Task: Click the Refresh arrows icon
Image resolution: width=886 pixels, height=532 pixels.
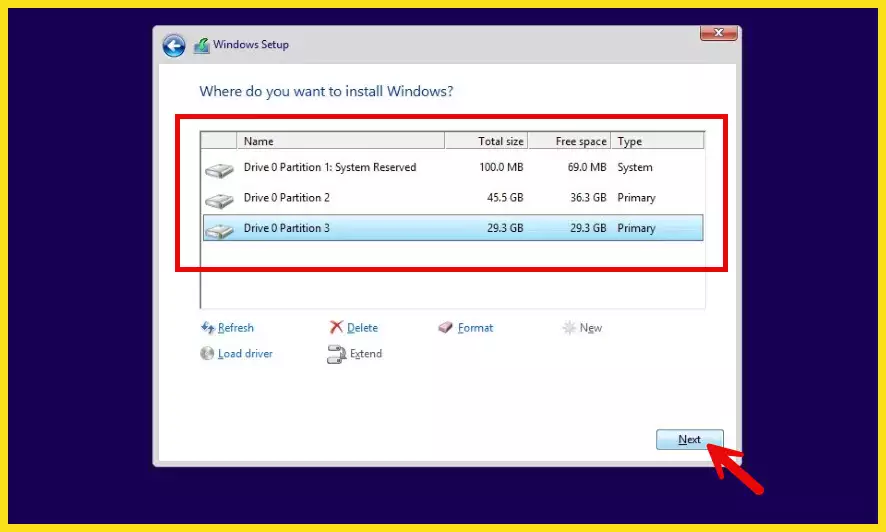Action: pyautogui.click(x=207, y=328)
